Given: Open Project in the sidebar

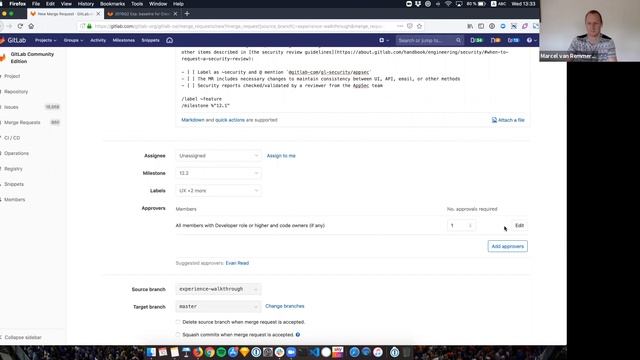Looking at the screenshot, I should pyautogui.click(x=12, y=76).
